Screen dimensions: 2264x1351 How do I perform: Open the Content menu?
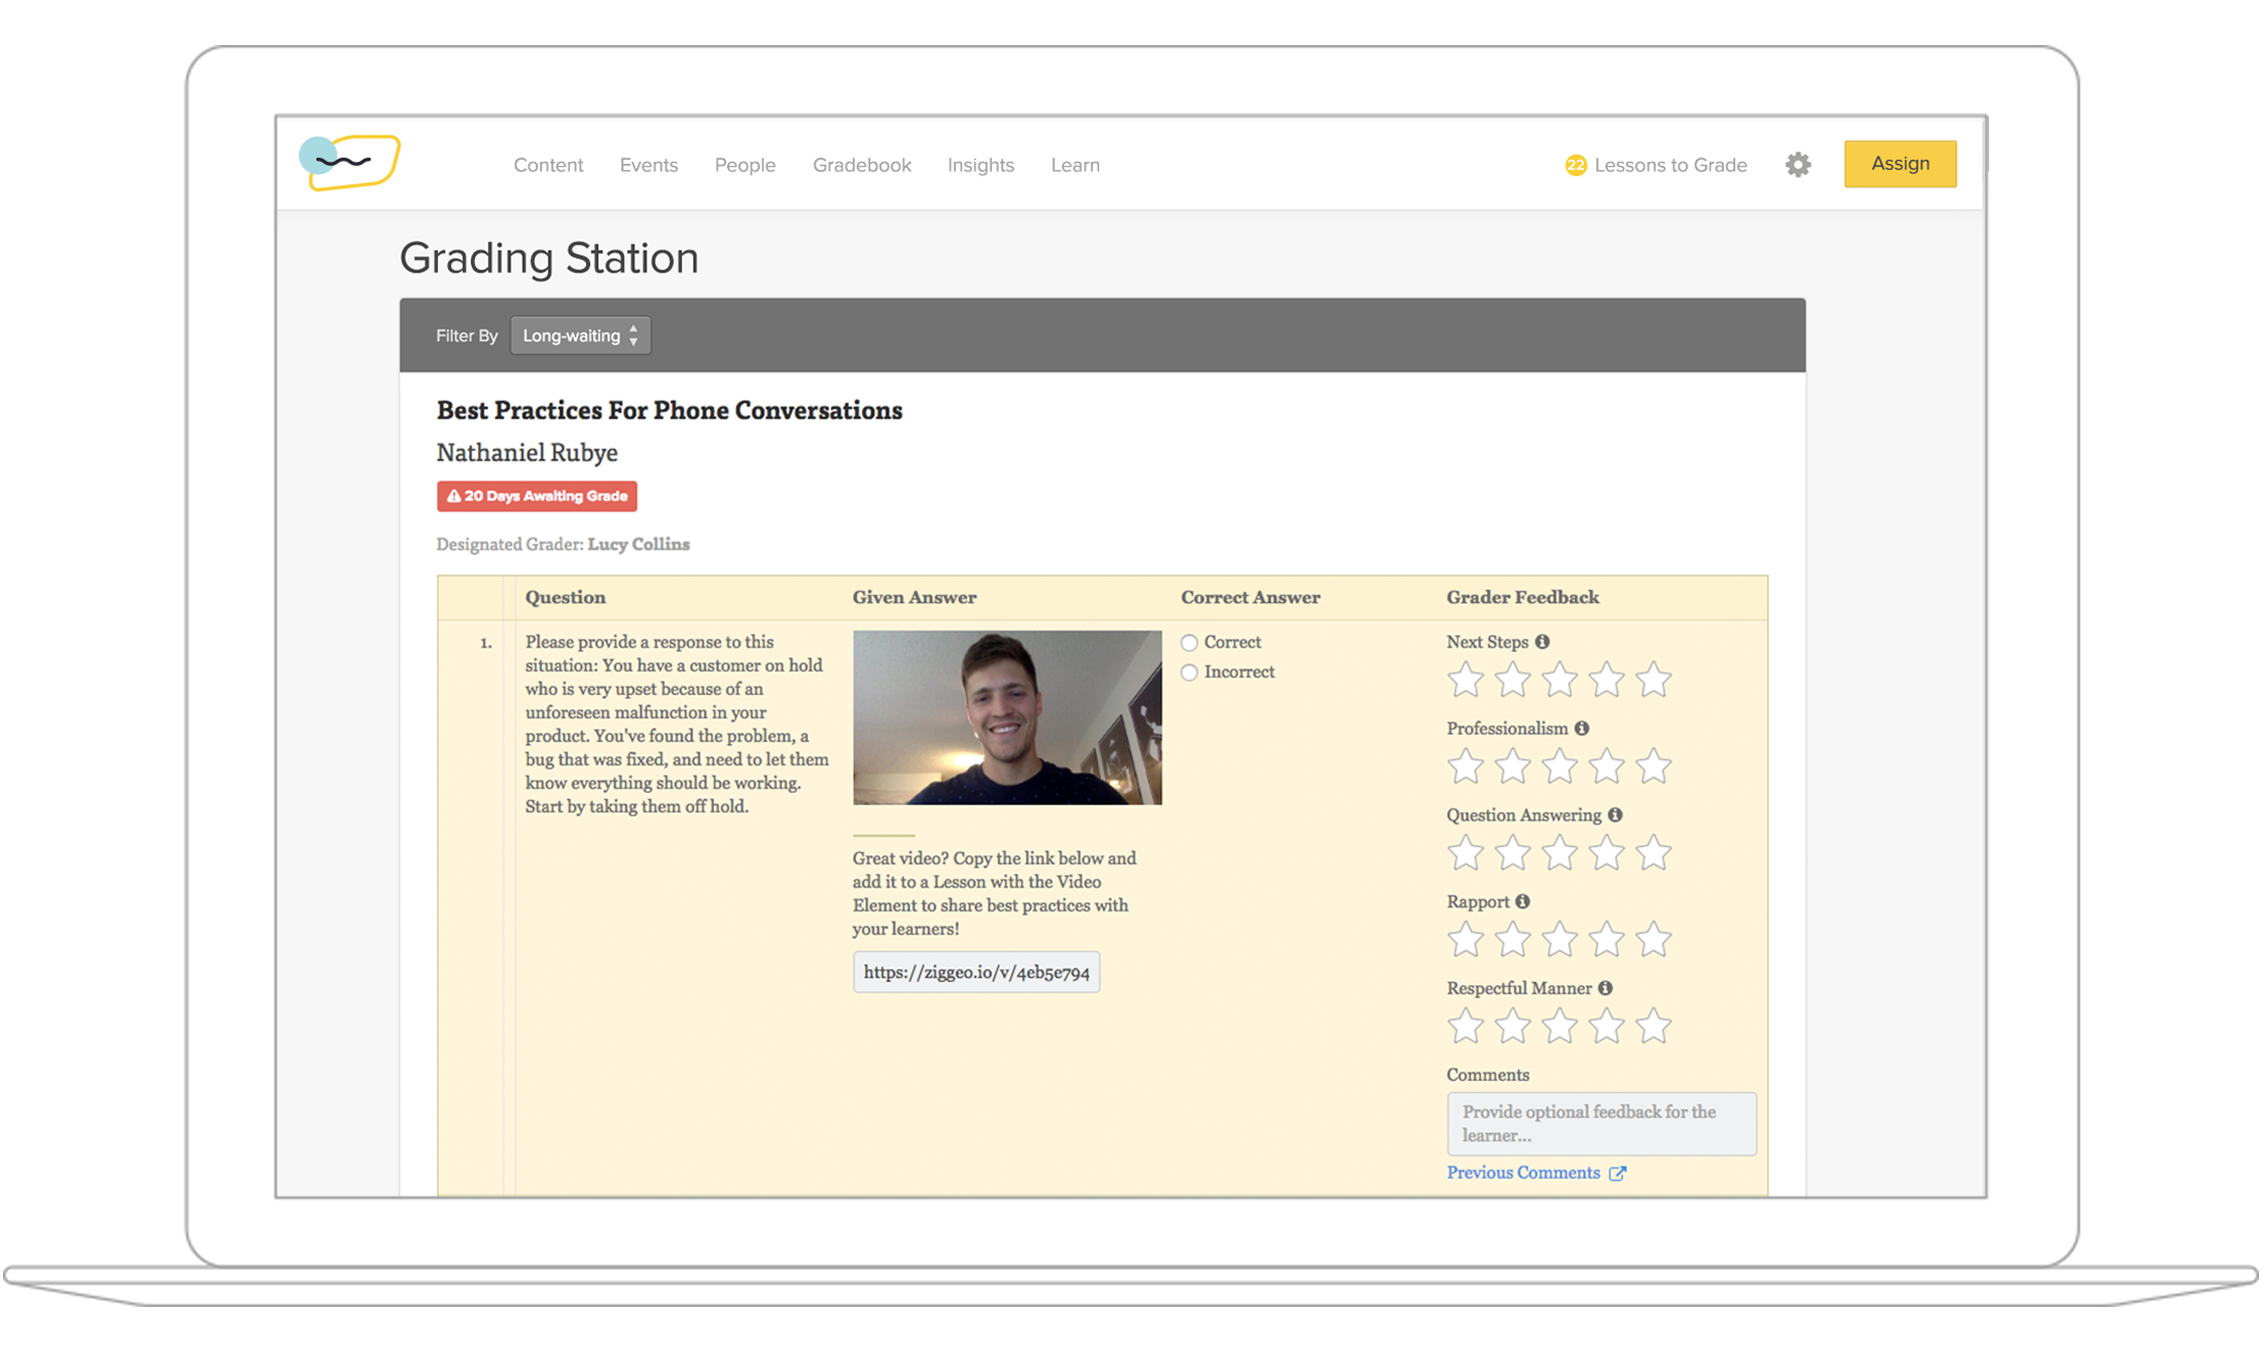[x=548, y=165]
